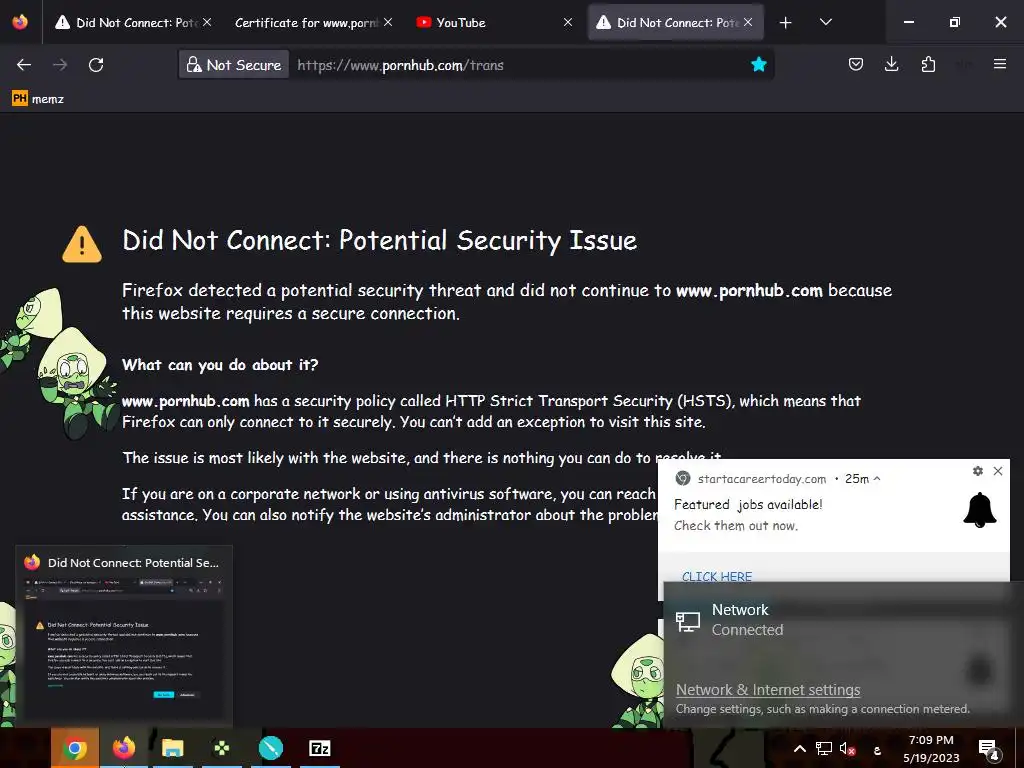Open the Action Center notifications icon
The height and width of the screenshot is (768, 1024).
pos(989,749)
